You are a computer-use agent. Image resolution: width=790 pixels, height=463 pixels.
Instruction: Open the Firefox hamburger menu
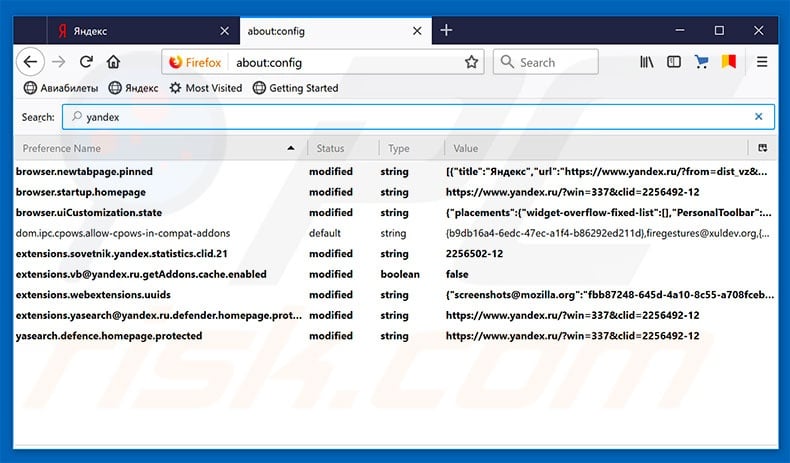762,62
